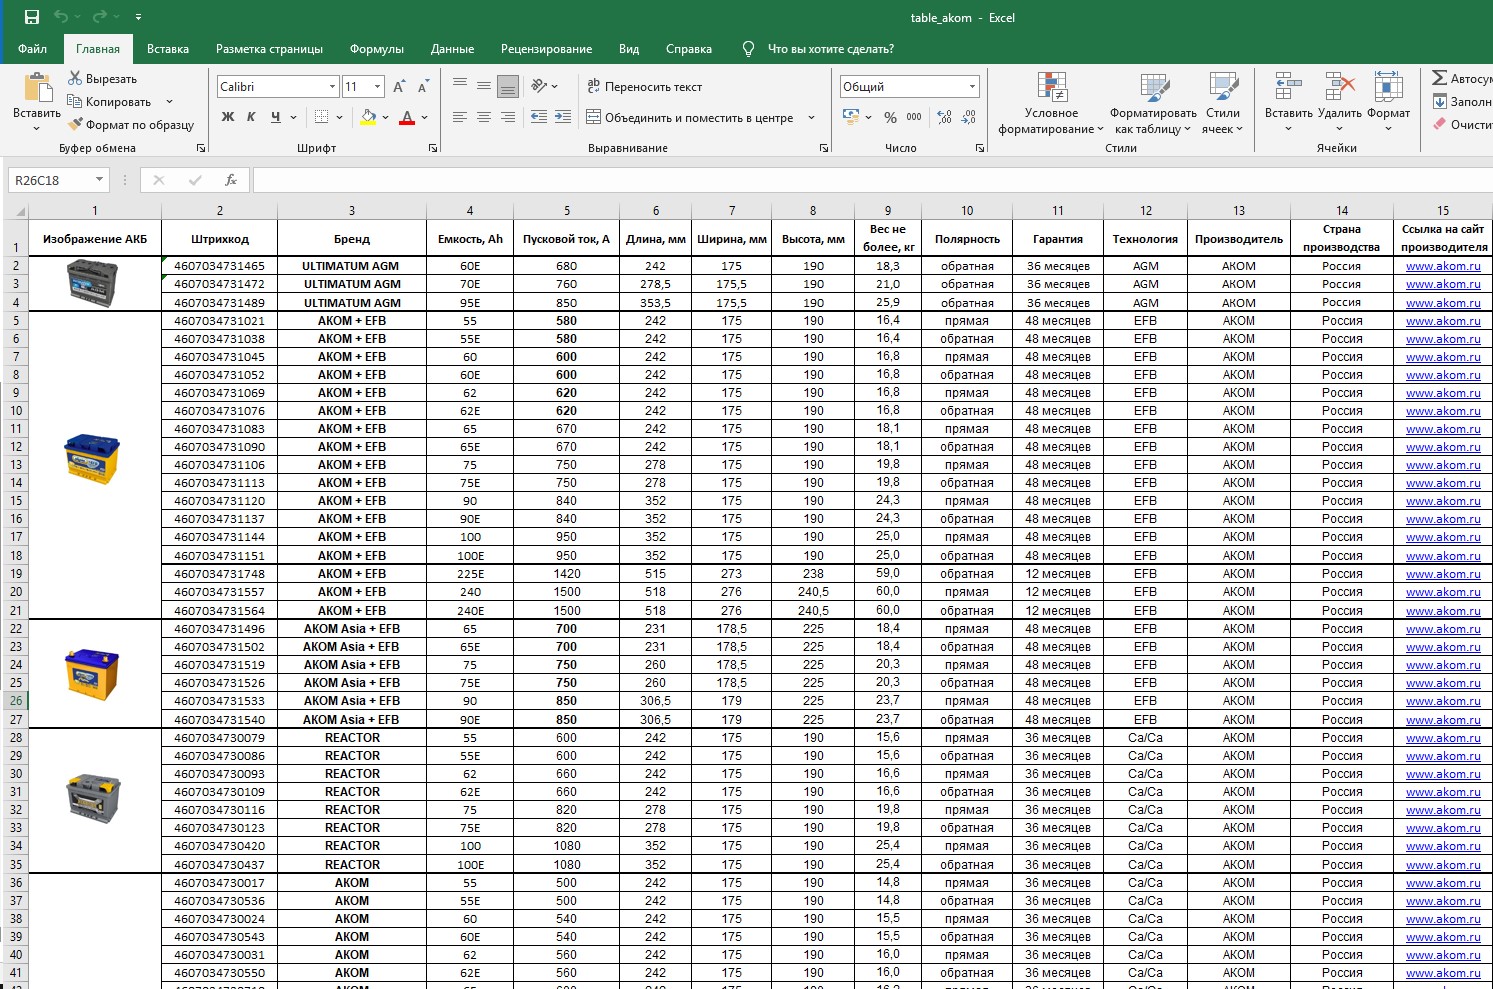Apply the accounting number format
This screenshot has height=989, width=1493.
[x=852, y=117]
